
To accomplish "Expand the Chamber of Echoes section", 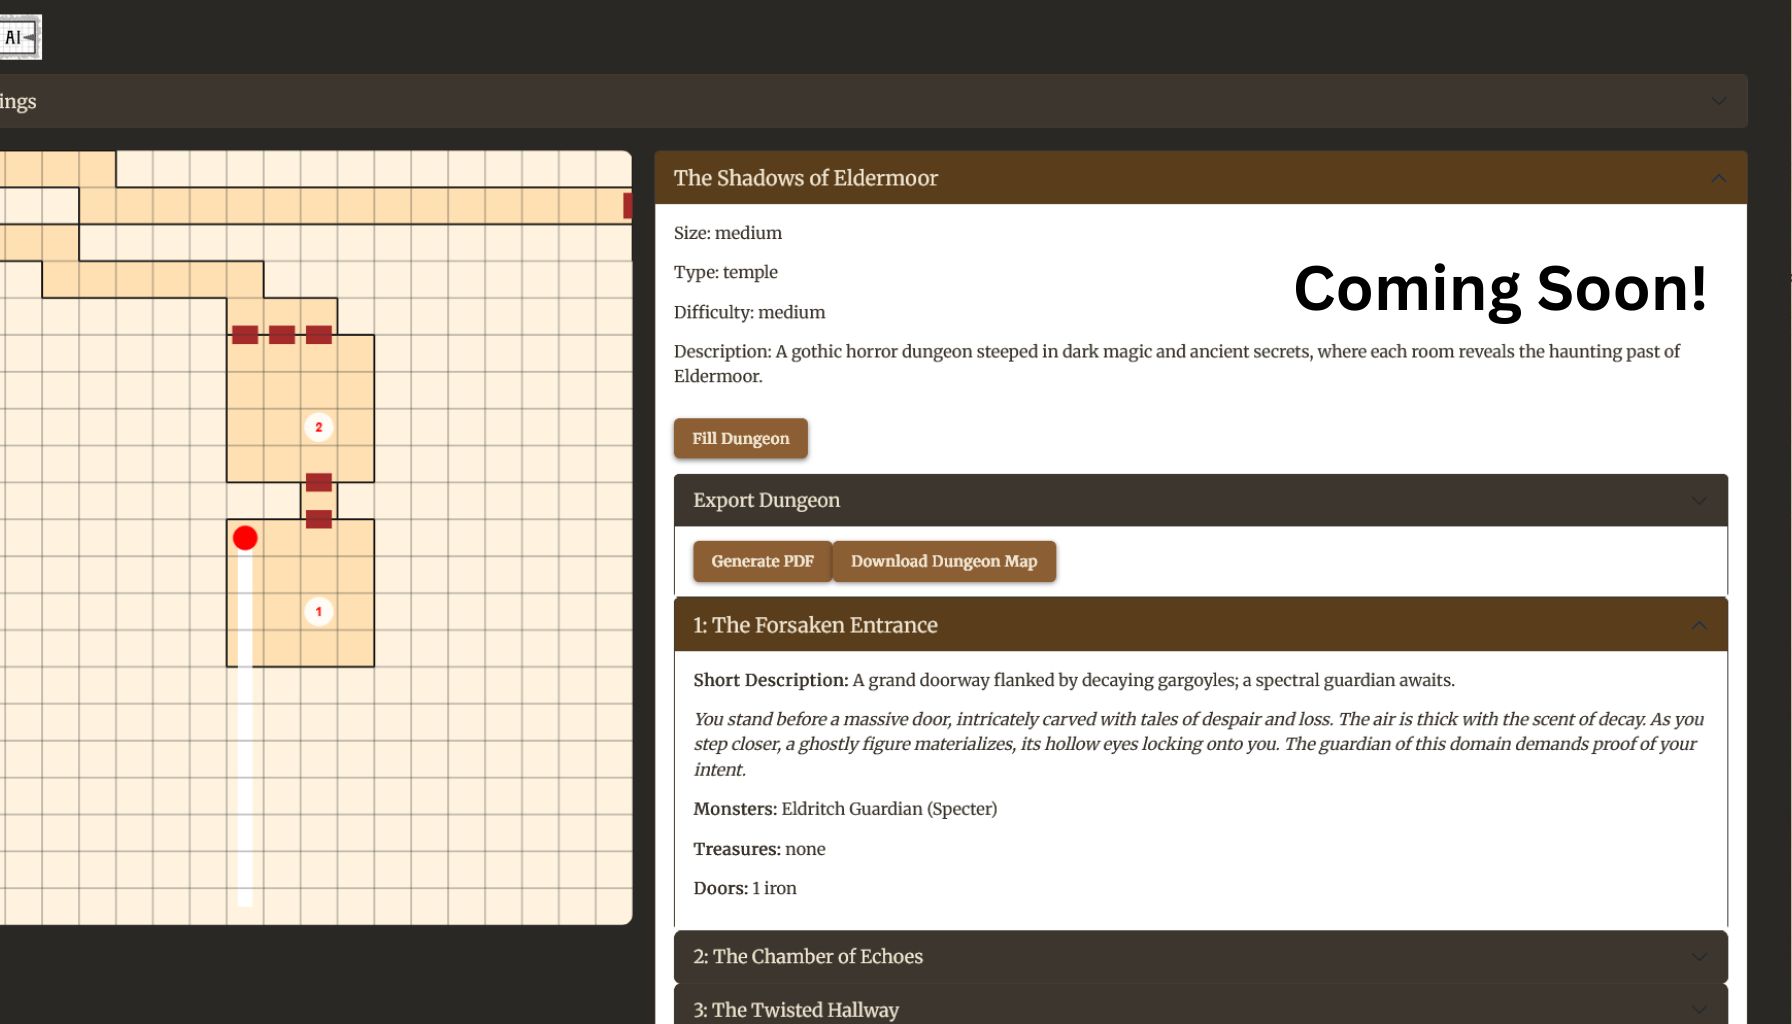I will click(x=1700, y=957).
